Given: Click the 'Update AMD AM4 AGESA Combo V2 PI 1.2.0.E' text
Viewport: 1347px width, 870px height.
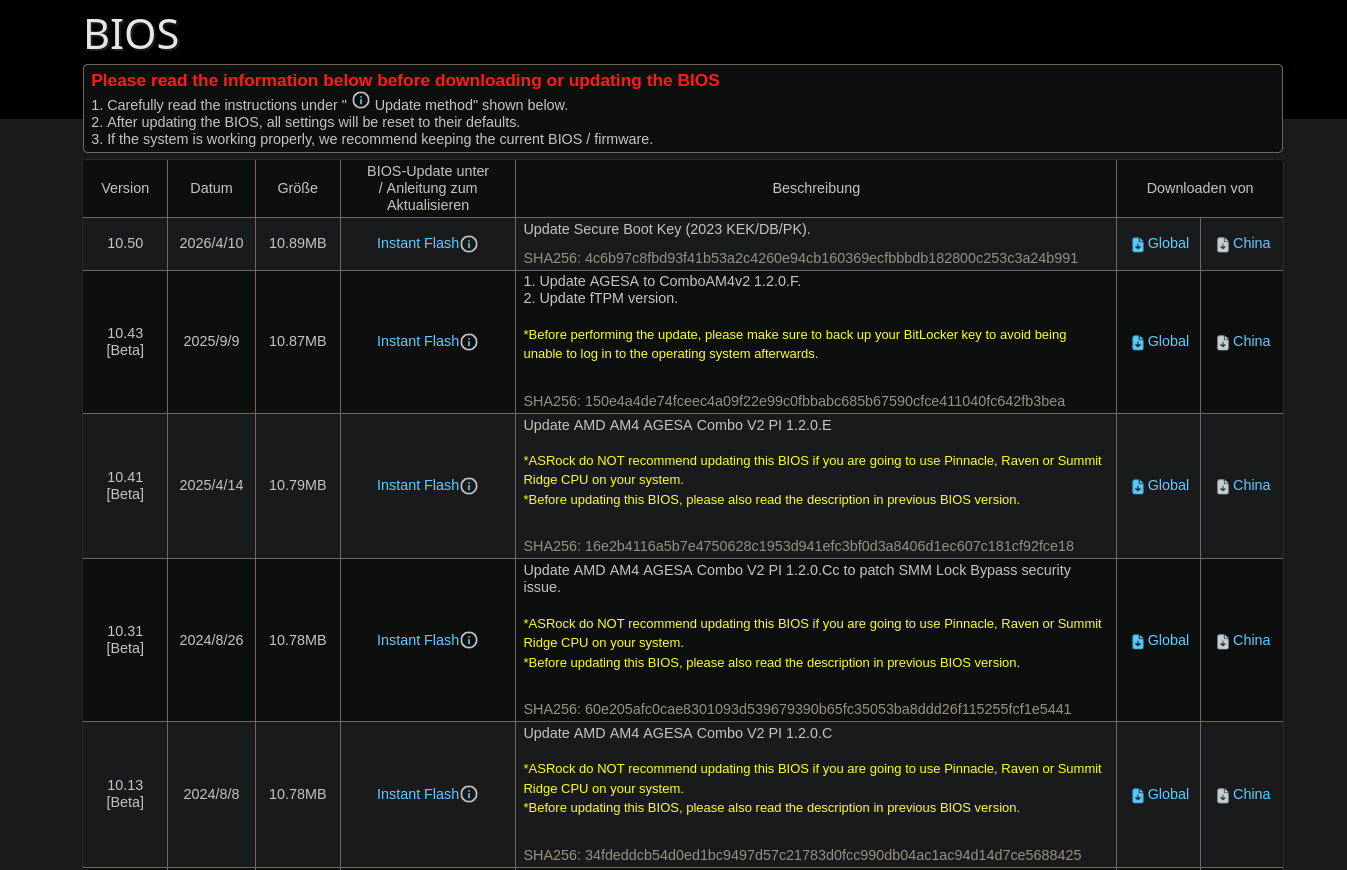Looking at the screenshot, I should click(677, 425).
